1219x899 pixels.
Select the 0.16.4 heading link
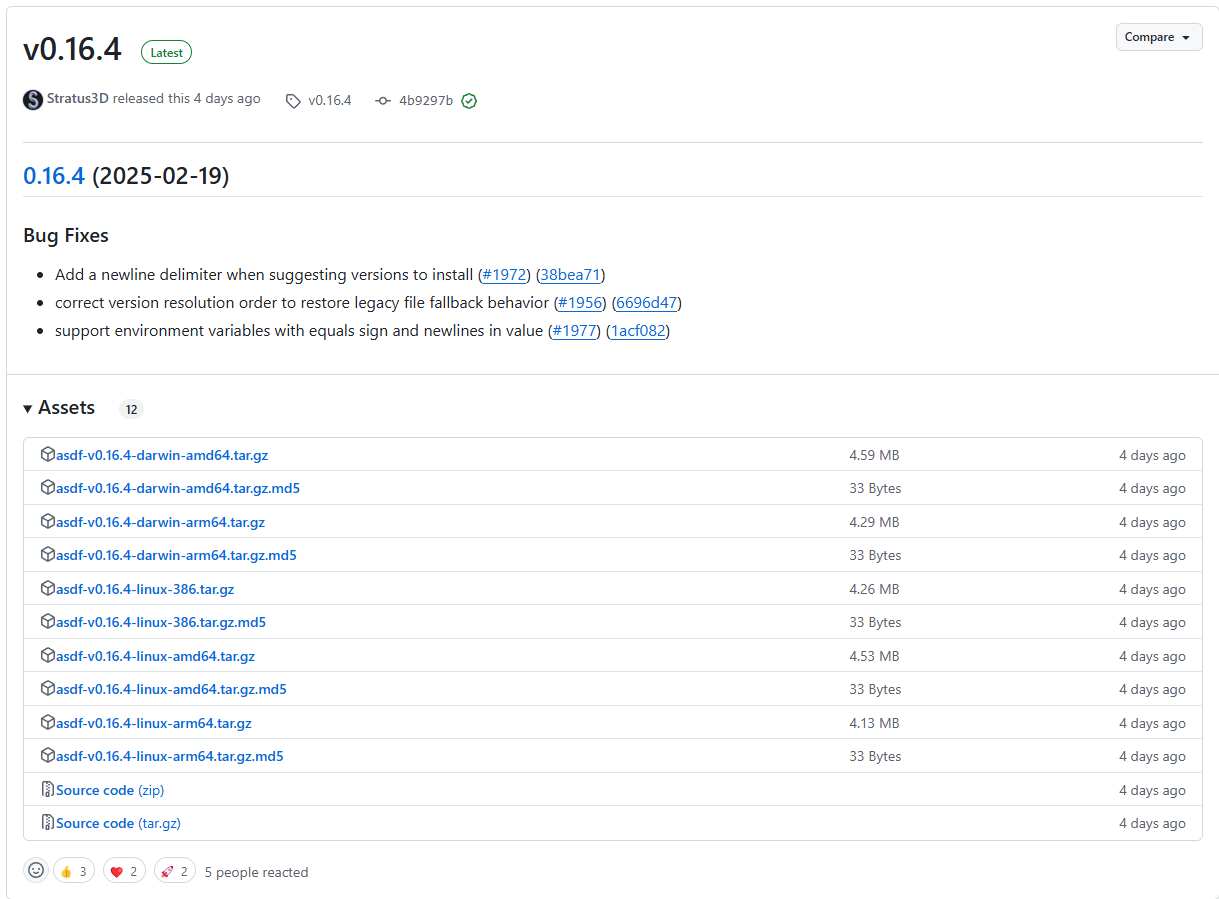[x=53, y=174]
